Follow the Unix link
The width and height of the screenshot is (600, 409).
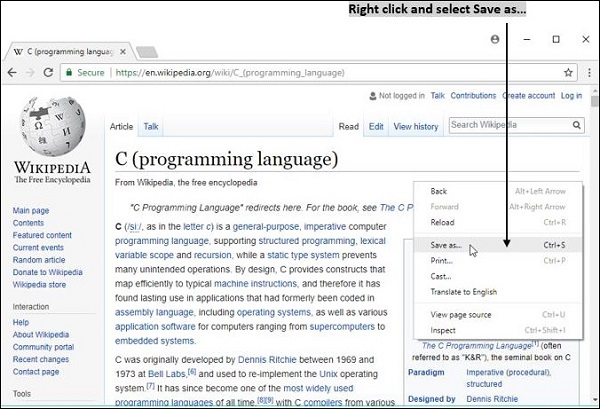(x=328, y=374)
